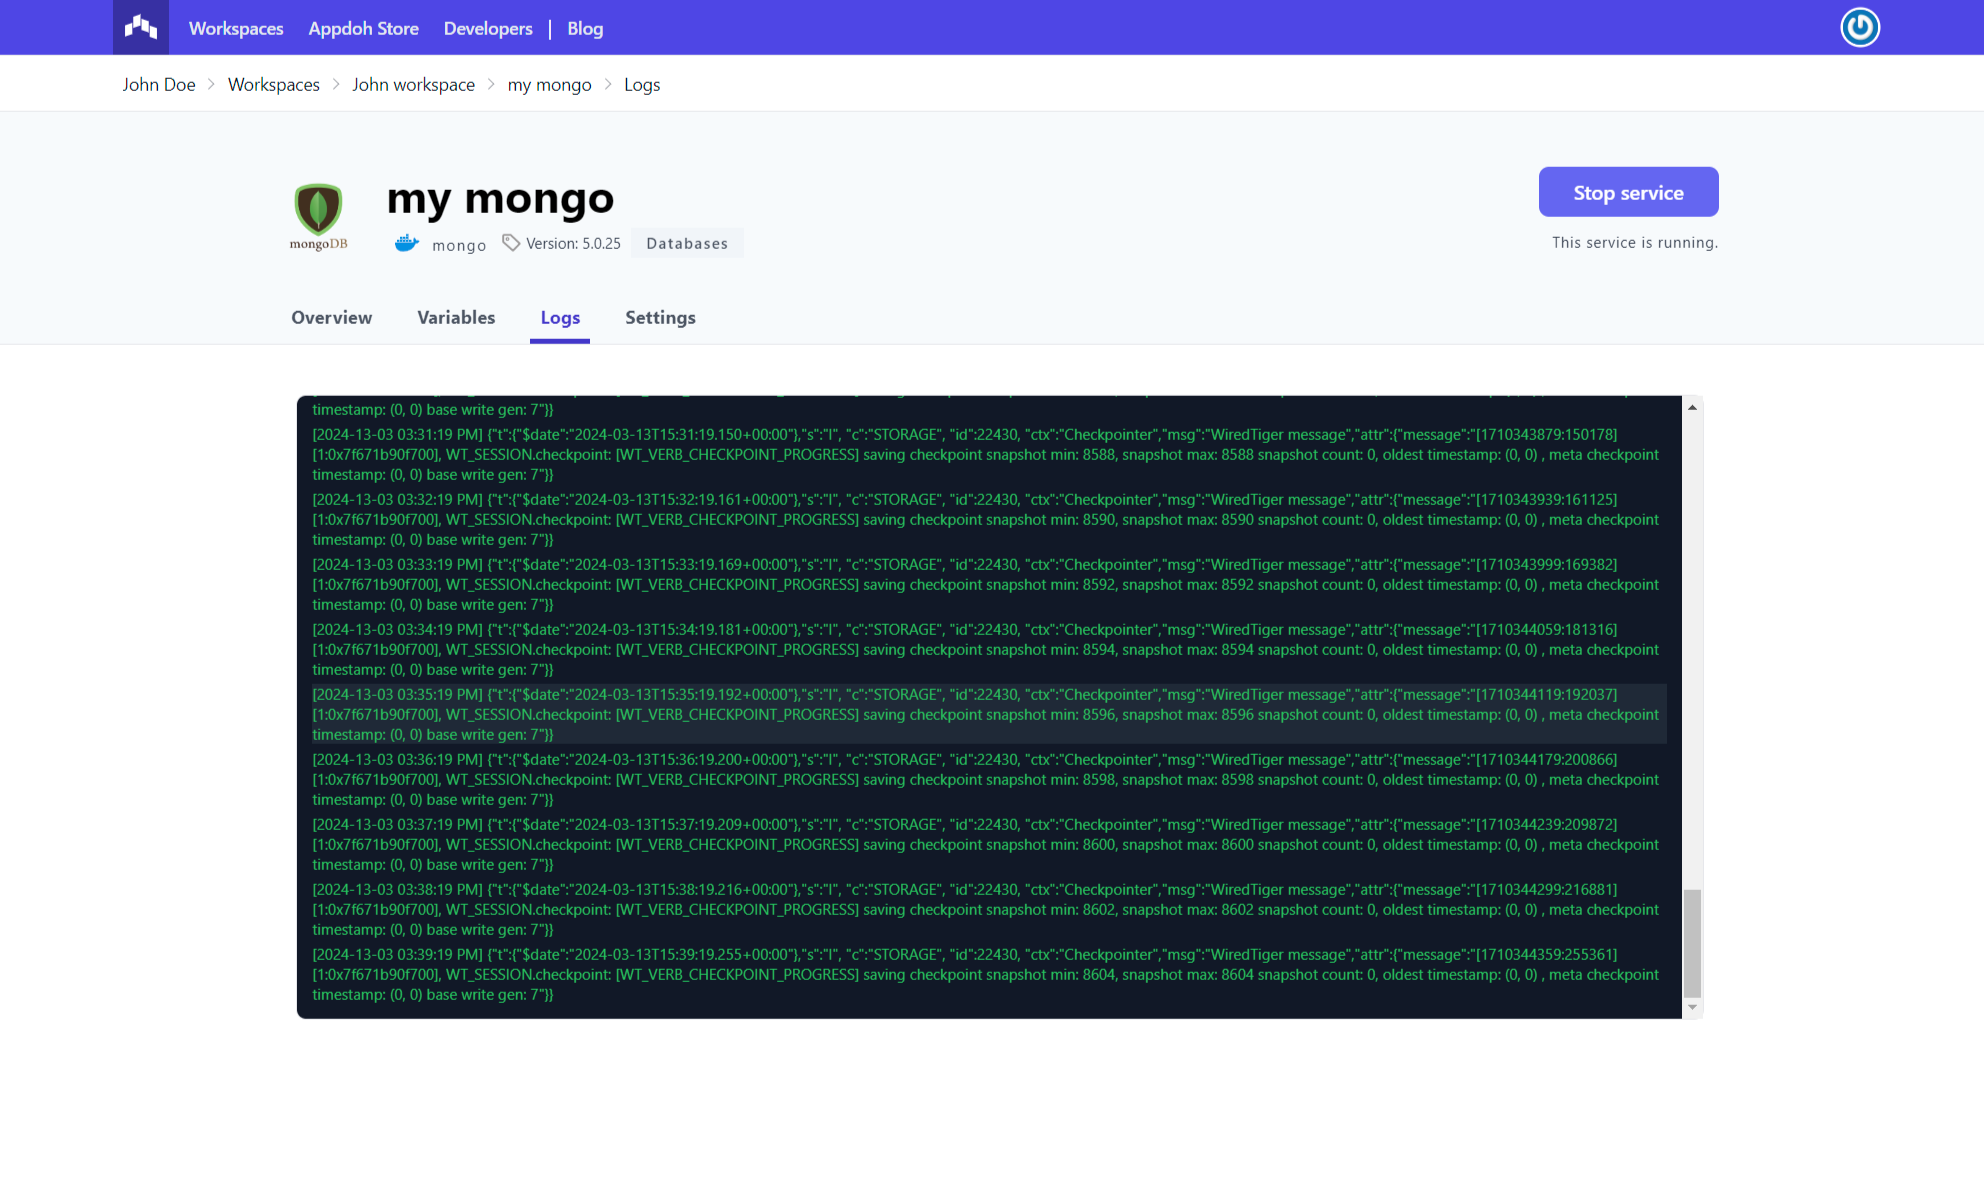This screenshot has width=1984, height=1188.
Task: Click scrollbar up arrow in logs
Action: click(x=1692, y=407)
